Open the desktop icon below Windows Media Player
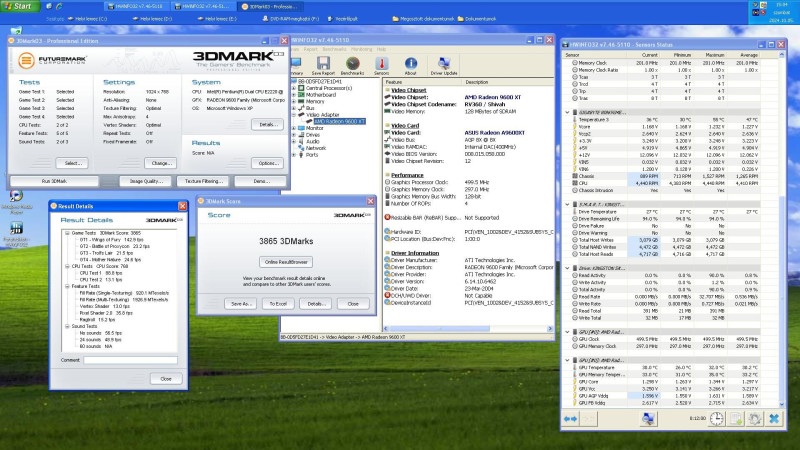Image resolution: width=800 pixels, height=450 pixels. (16, 235)
